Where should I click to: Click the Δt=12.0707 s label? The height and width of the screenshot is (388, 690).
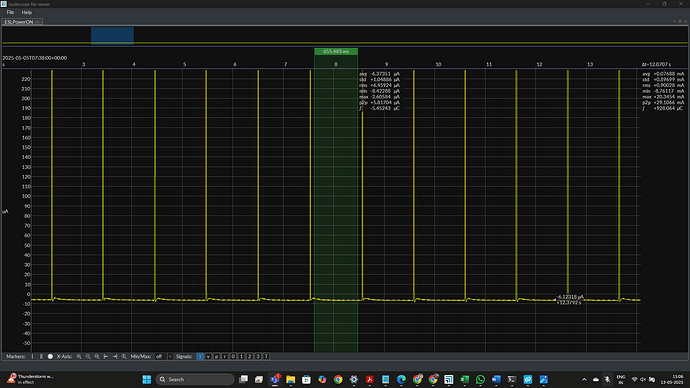tap(656, 64)
